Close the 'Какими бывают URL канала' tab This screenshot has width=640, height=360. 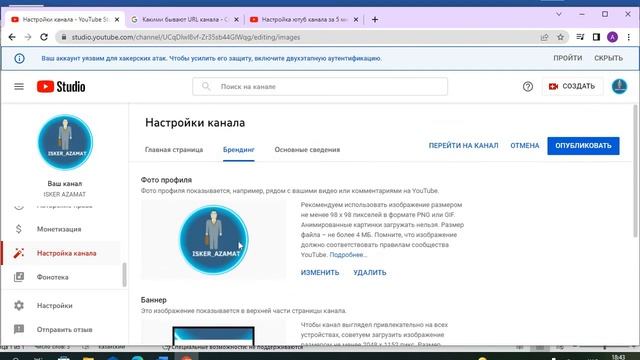point(236,19)
